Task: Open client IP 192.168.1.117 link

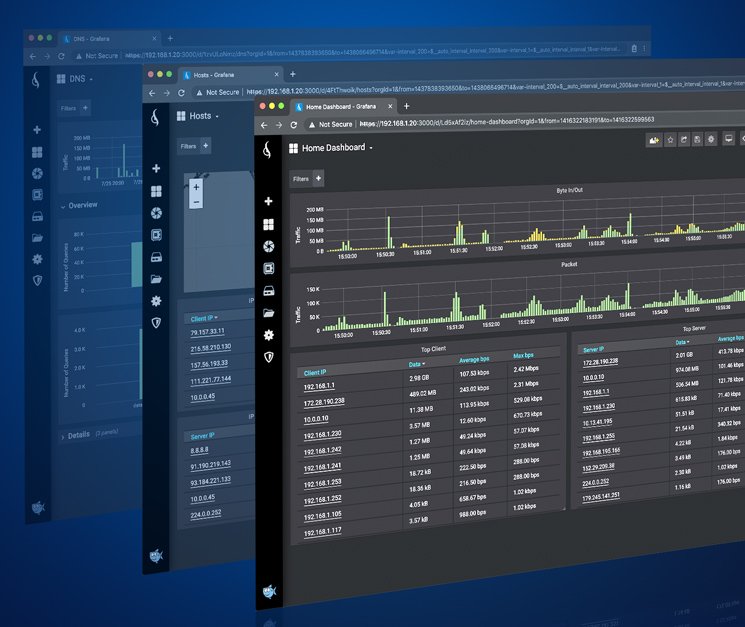Action: coord(322,532)
